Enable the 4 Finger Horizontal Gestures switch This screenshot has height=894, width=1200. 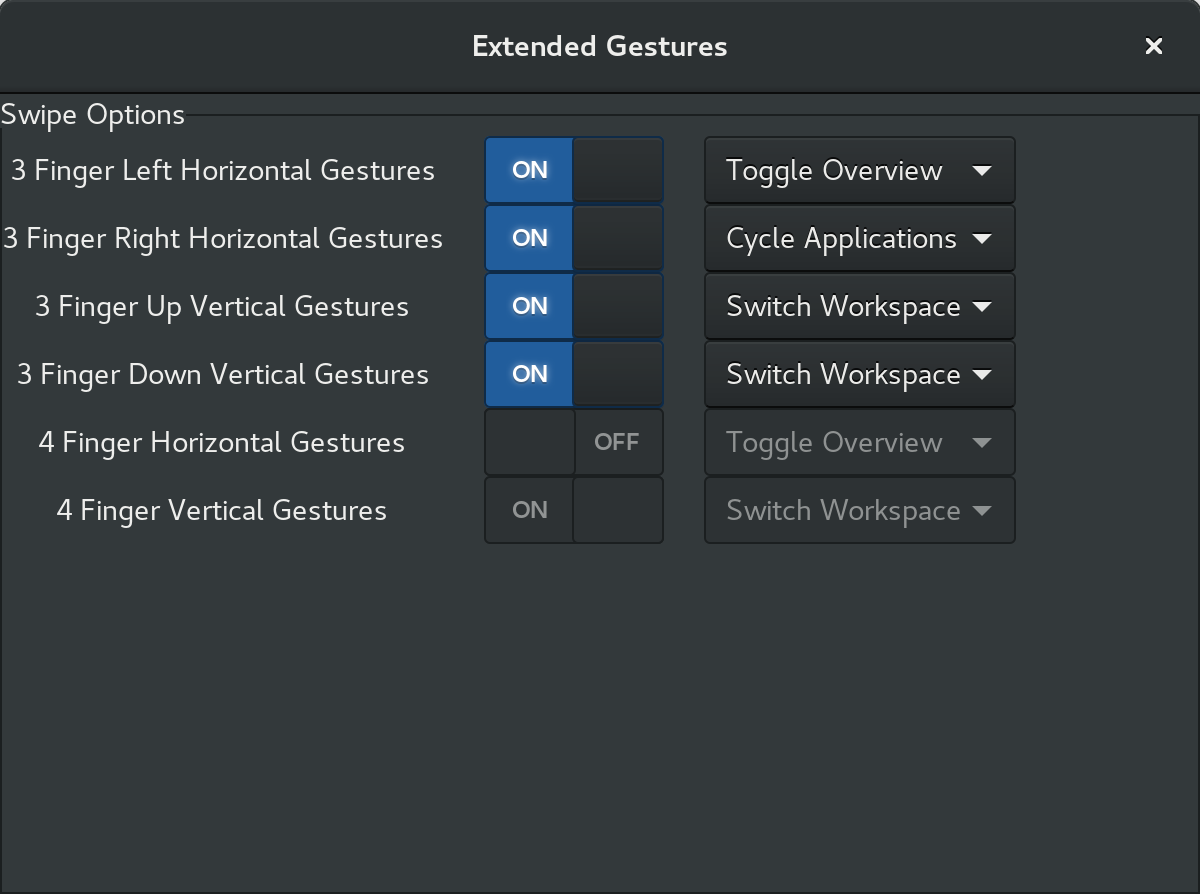click(x=574, y=442)
